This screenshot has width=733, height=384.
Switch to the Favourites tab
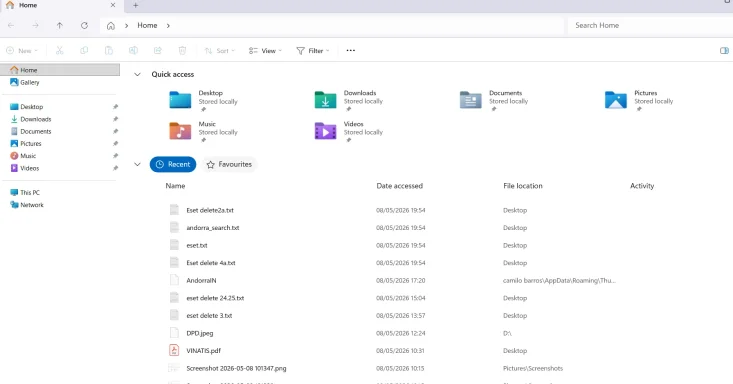(230, 164)
